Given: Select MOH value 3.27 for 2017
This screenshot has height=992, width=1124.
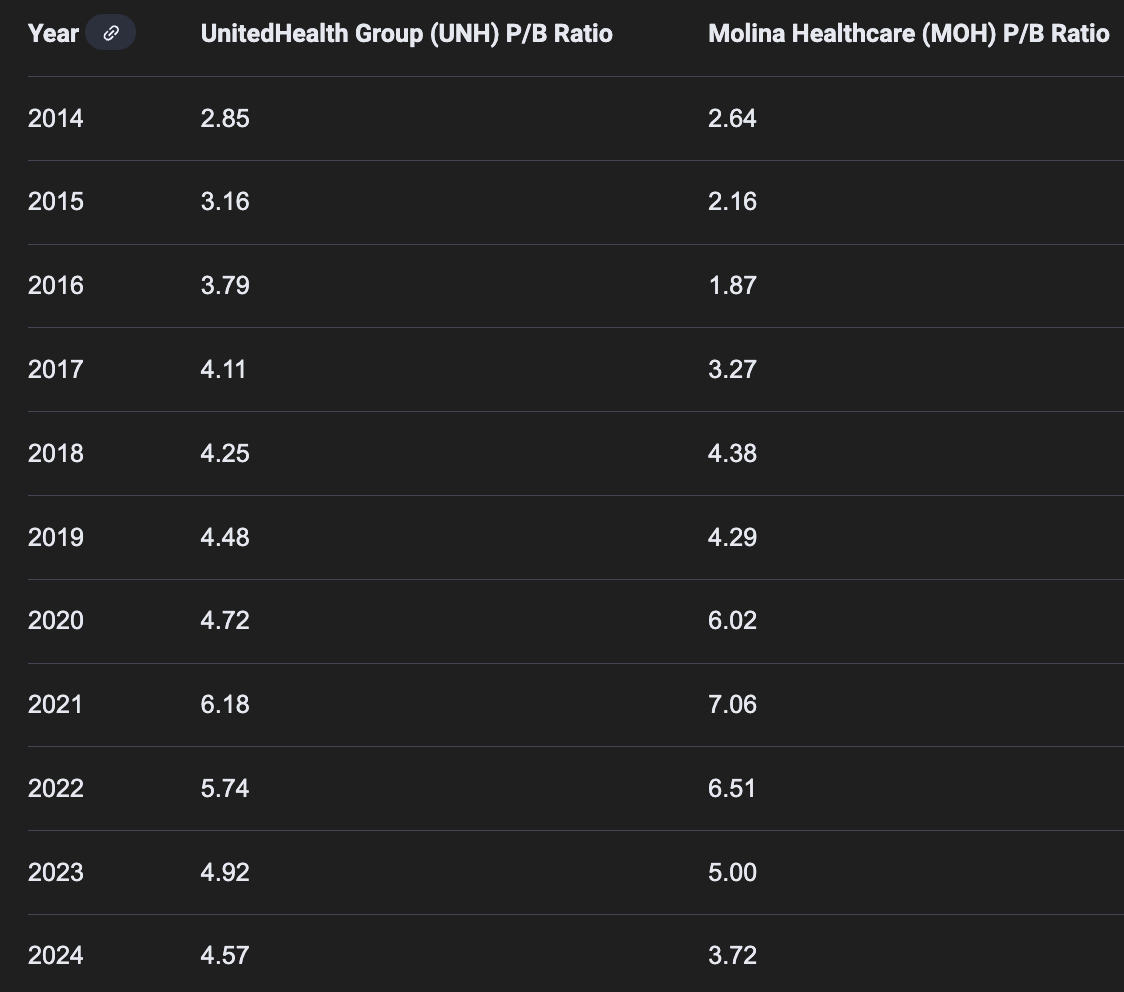Looking at the screenshot, I should [733, 370].
